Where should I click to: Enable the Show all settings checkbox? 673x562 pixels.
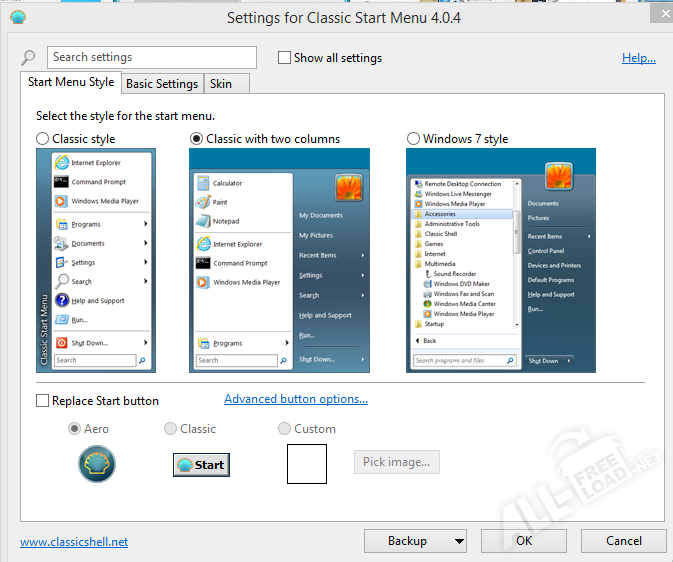(x=285, y=58)
